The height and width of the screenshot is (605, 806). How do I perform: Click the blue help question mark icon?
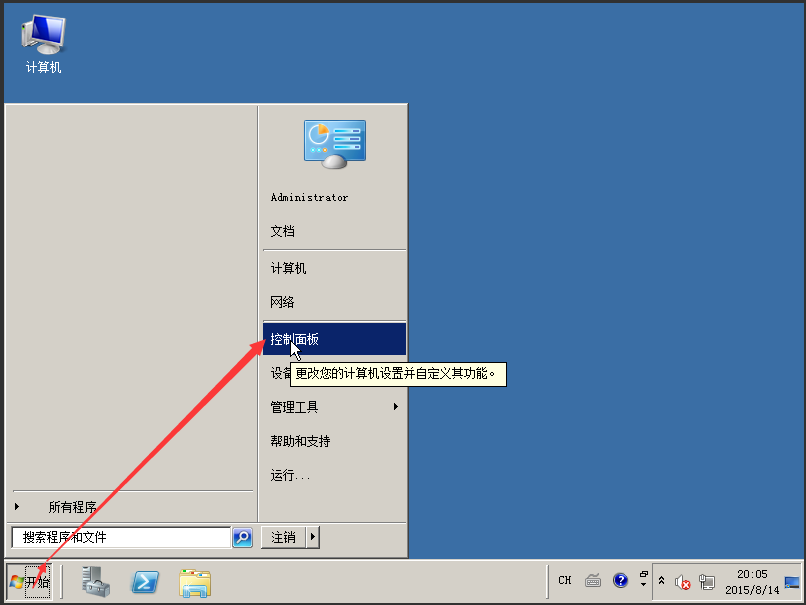(620, 580)
